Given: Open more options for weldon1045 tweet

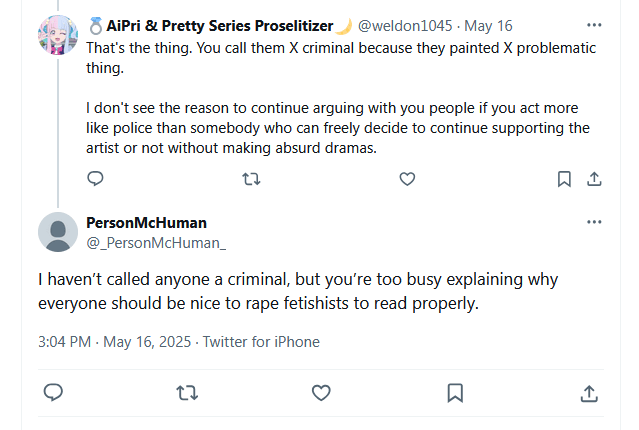Looking at the screenshot, I should pyautogui.click(x=595, y=23).
